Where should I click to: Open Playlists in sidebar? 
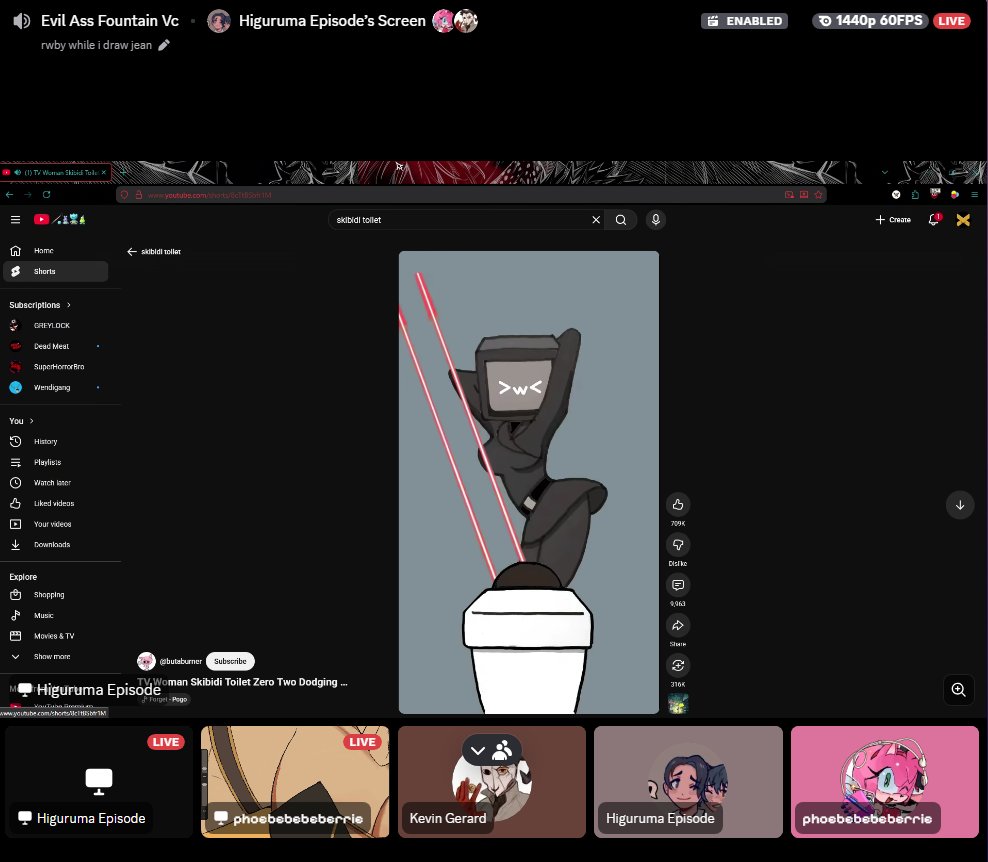55,463
